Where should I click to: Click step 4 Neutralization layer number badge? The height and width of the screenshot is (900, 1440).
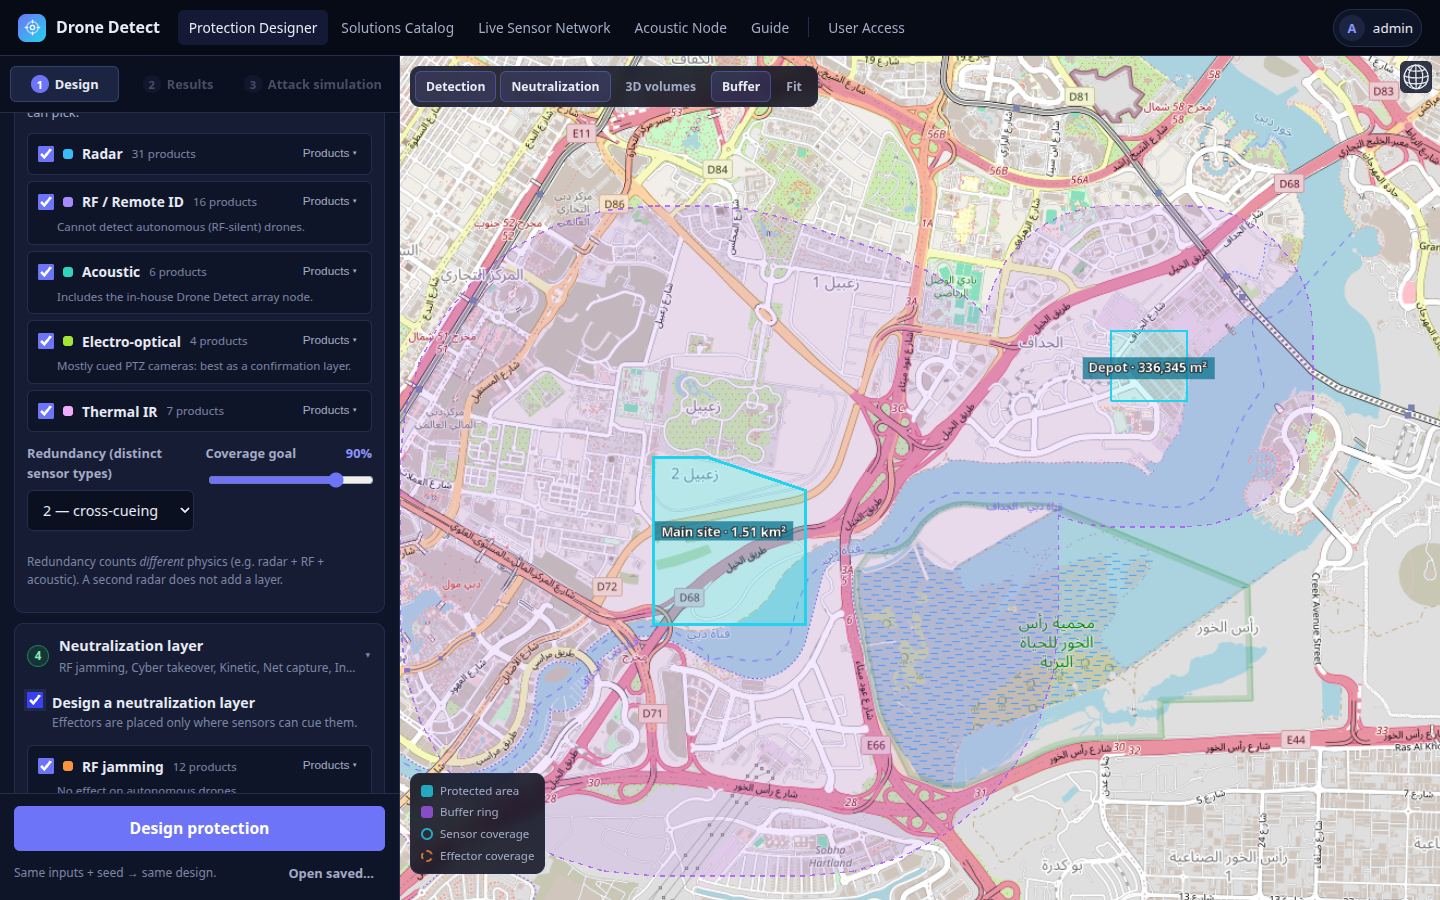click(x=38, y=656)
